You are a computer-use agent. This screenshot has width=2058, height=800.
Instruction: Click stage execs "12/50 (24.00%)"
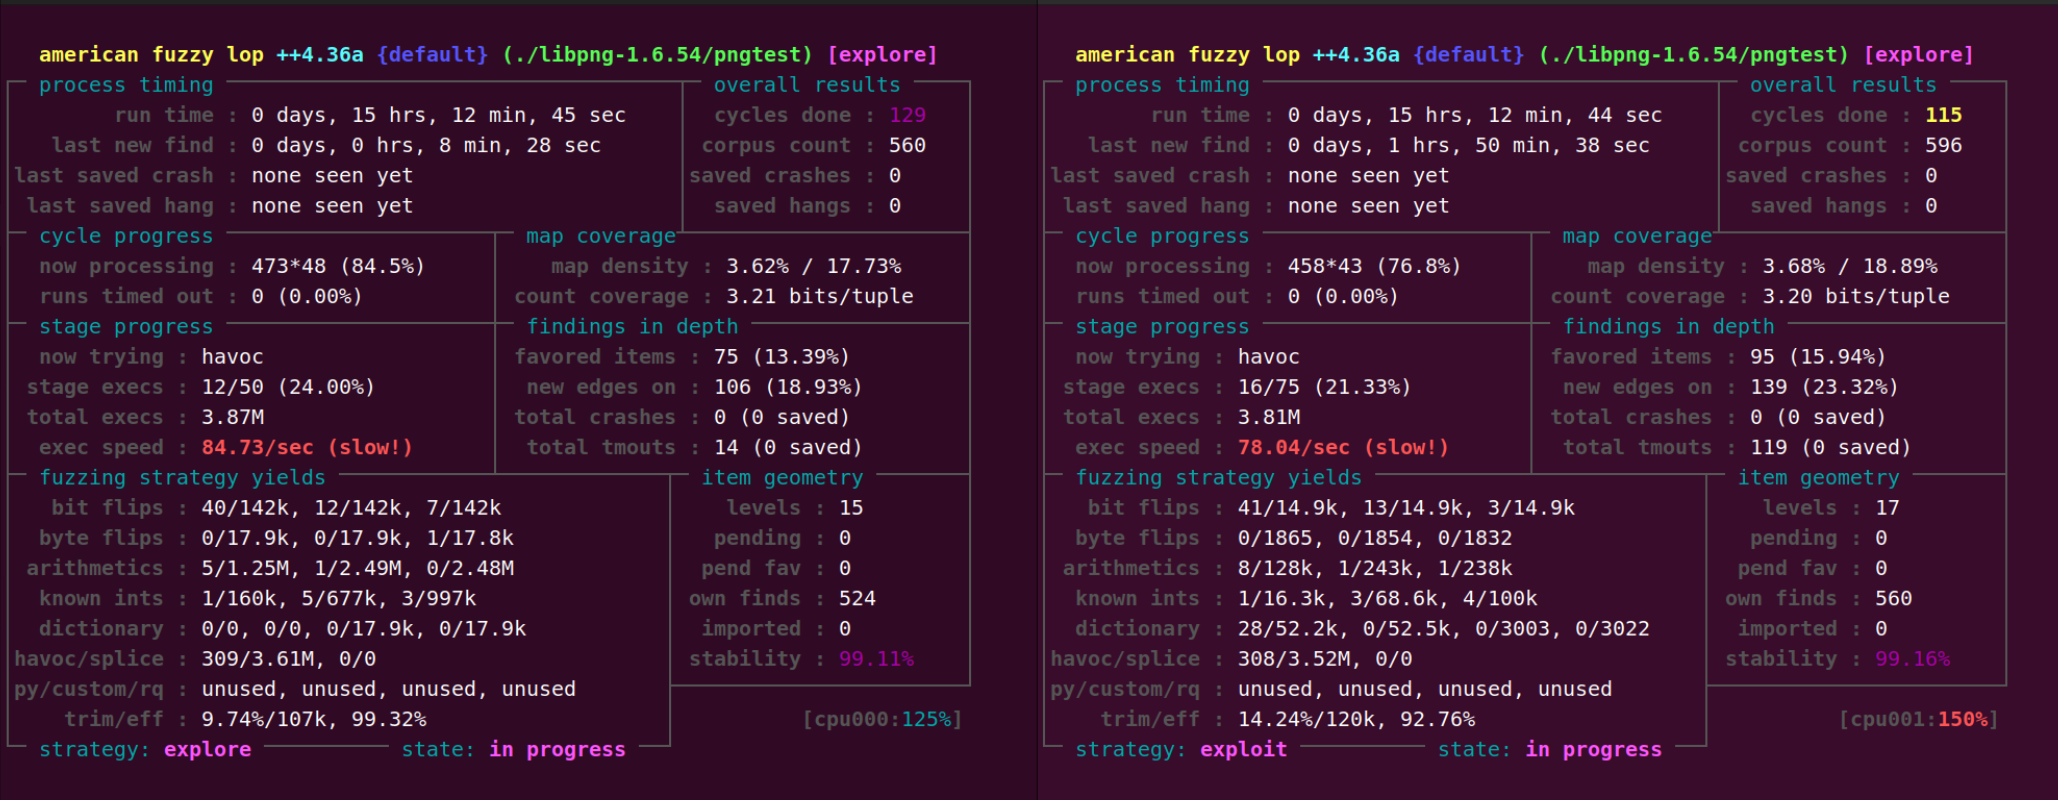coord(288,387)
